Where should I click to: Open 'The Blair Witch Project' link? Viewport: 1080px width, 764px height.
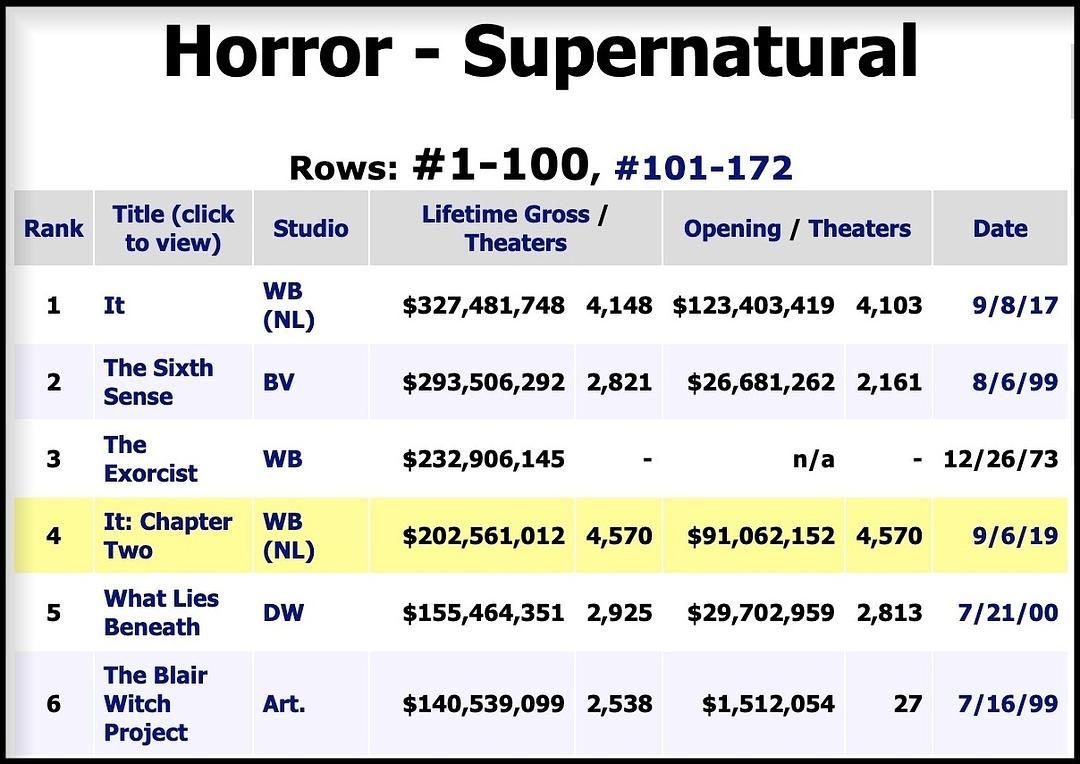coord(155,704)
